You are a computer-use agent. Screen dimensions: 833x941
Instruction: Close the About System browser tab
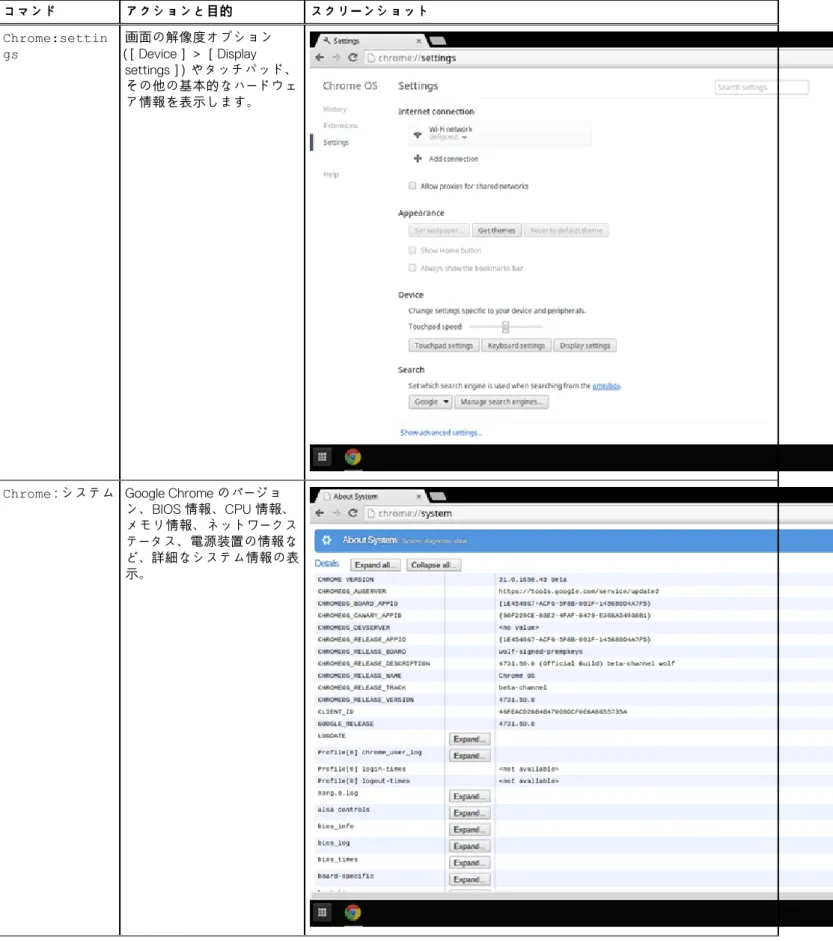coord(418,496)
